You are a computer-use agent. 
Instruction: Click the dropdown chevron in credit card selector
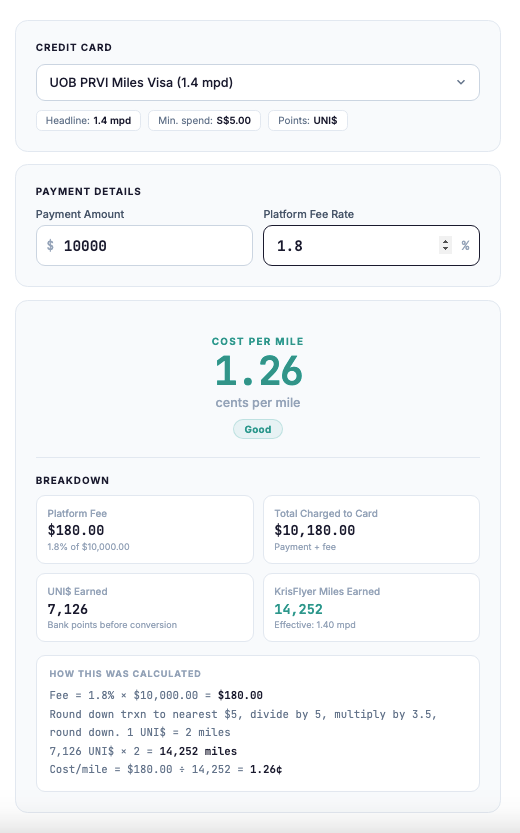point(461,82)
